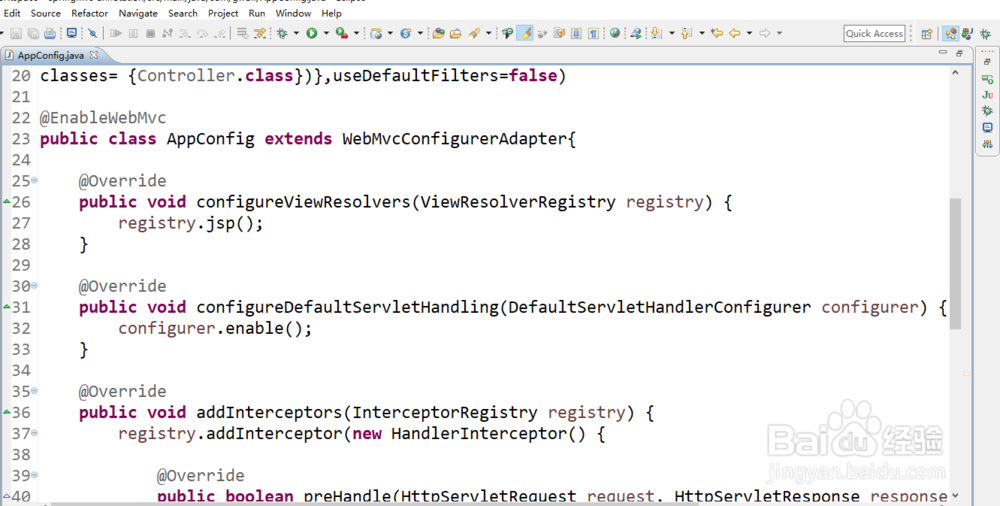The image size is (1000, 506).
Task: Open the Debug dropdown arrow
Action: 296,33
